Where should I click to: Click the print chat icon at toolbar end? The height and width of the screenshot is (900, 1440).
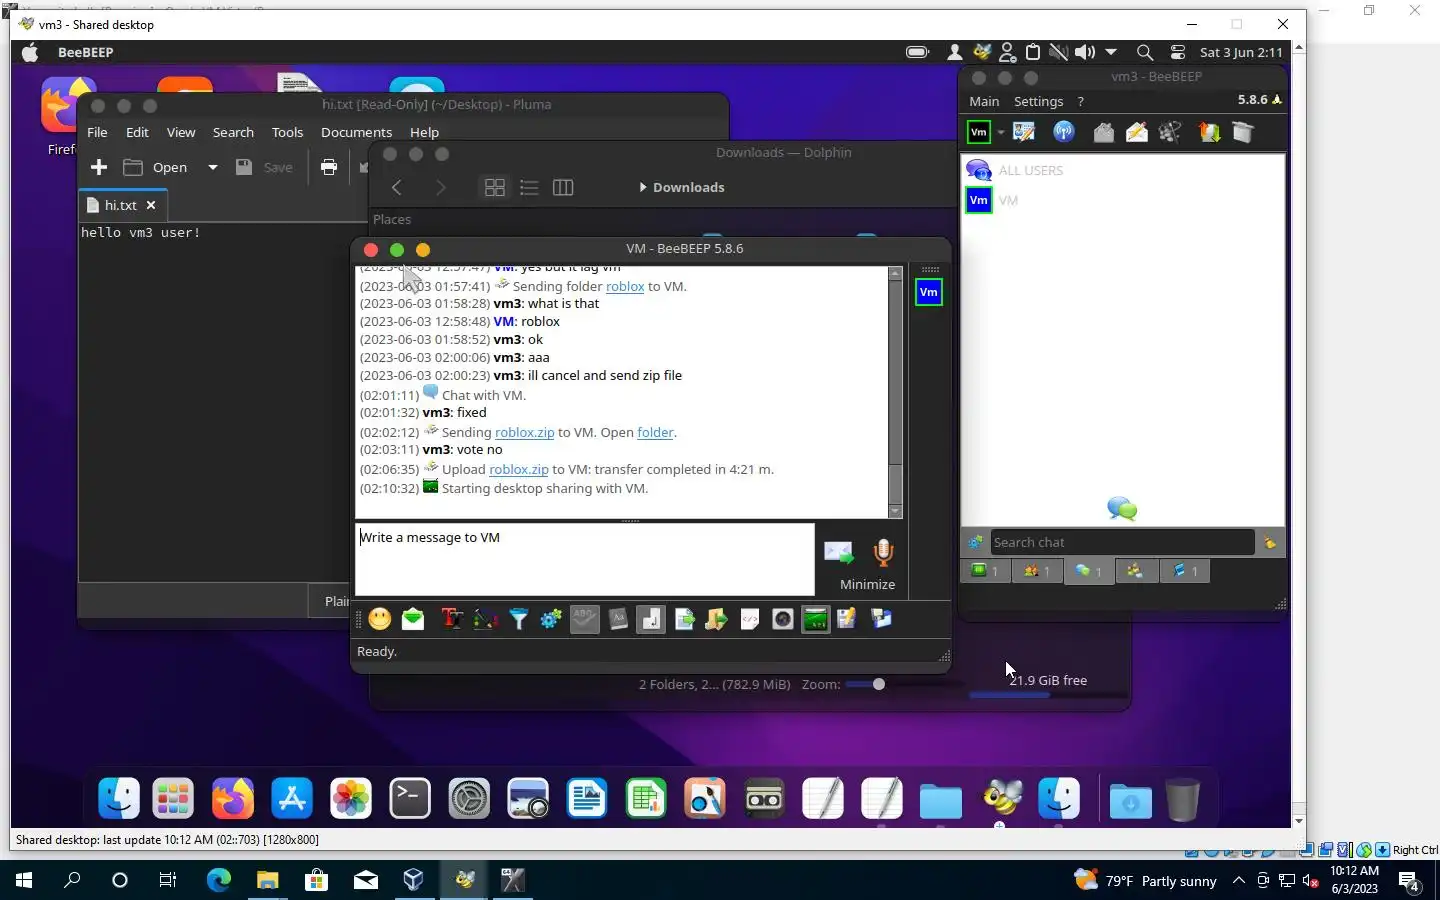(881, 619)
